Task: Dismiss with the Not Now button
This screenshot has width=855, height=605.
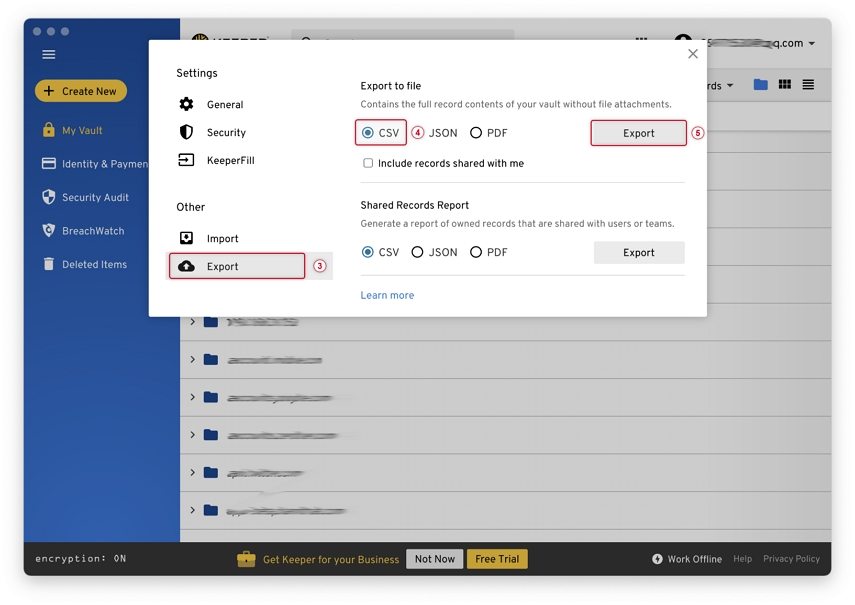Action: pyautogui.click(x=435, y=559)
